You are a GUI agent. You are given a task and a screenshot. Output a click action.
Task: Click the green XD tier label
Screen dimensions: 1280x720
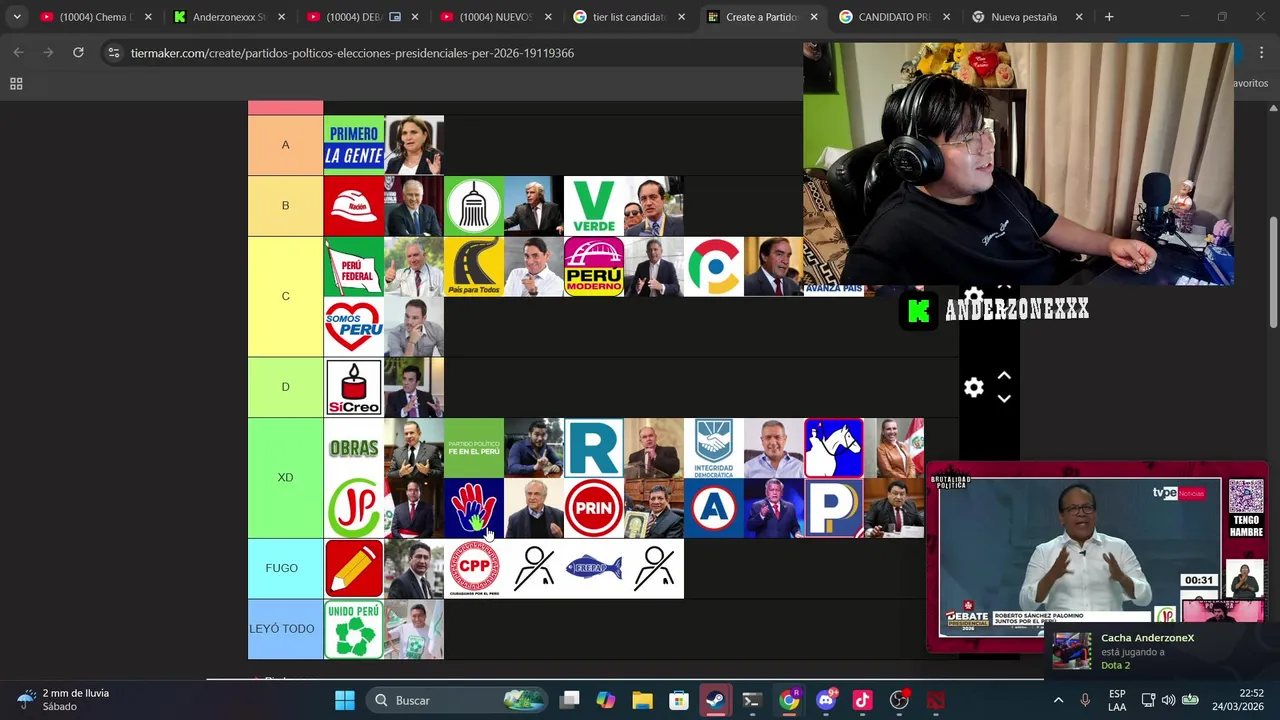285,478
